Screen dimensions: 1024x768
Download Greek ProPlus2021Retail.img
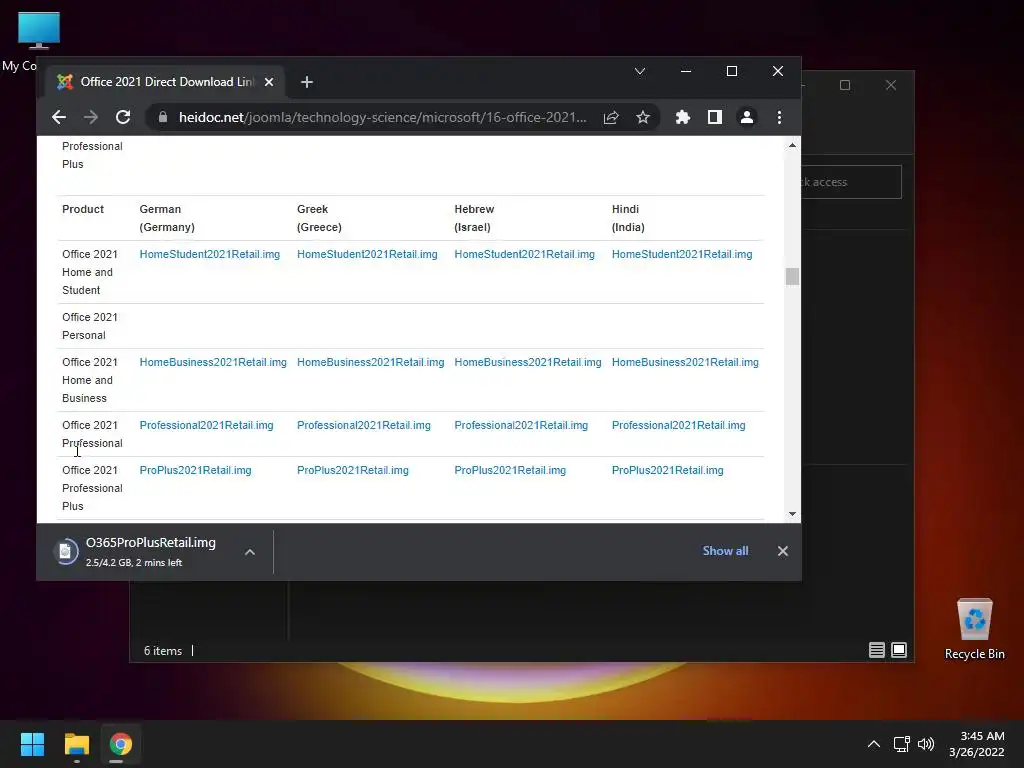pos(353,471)
